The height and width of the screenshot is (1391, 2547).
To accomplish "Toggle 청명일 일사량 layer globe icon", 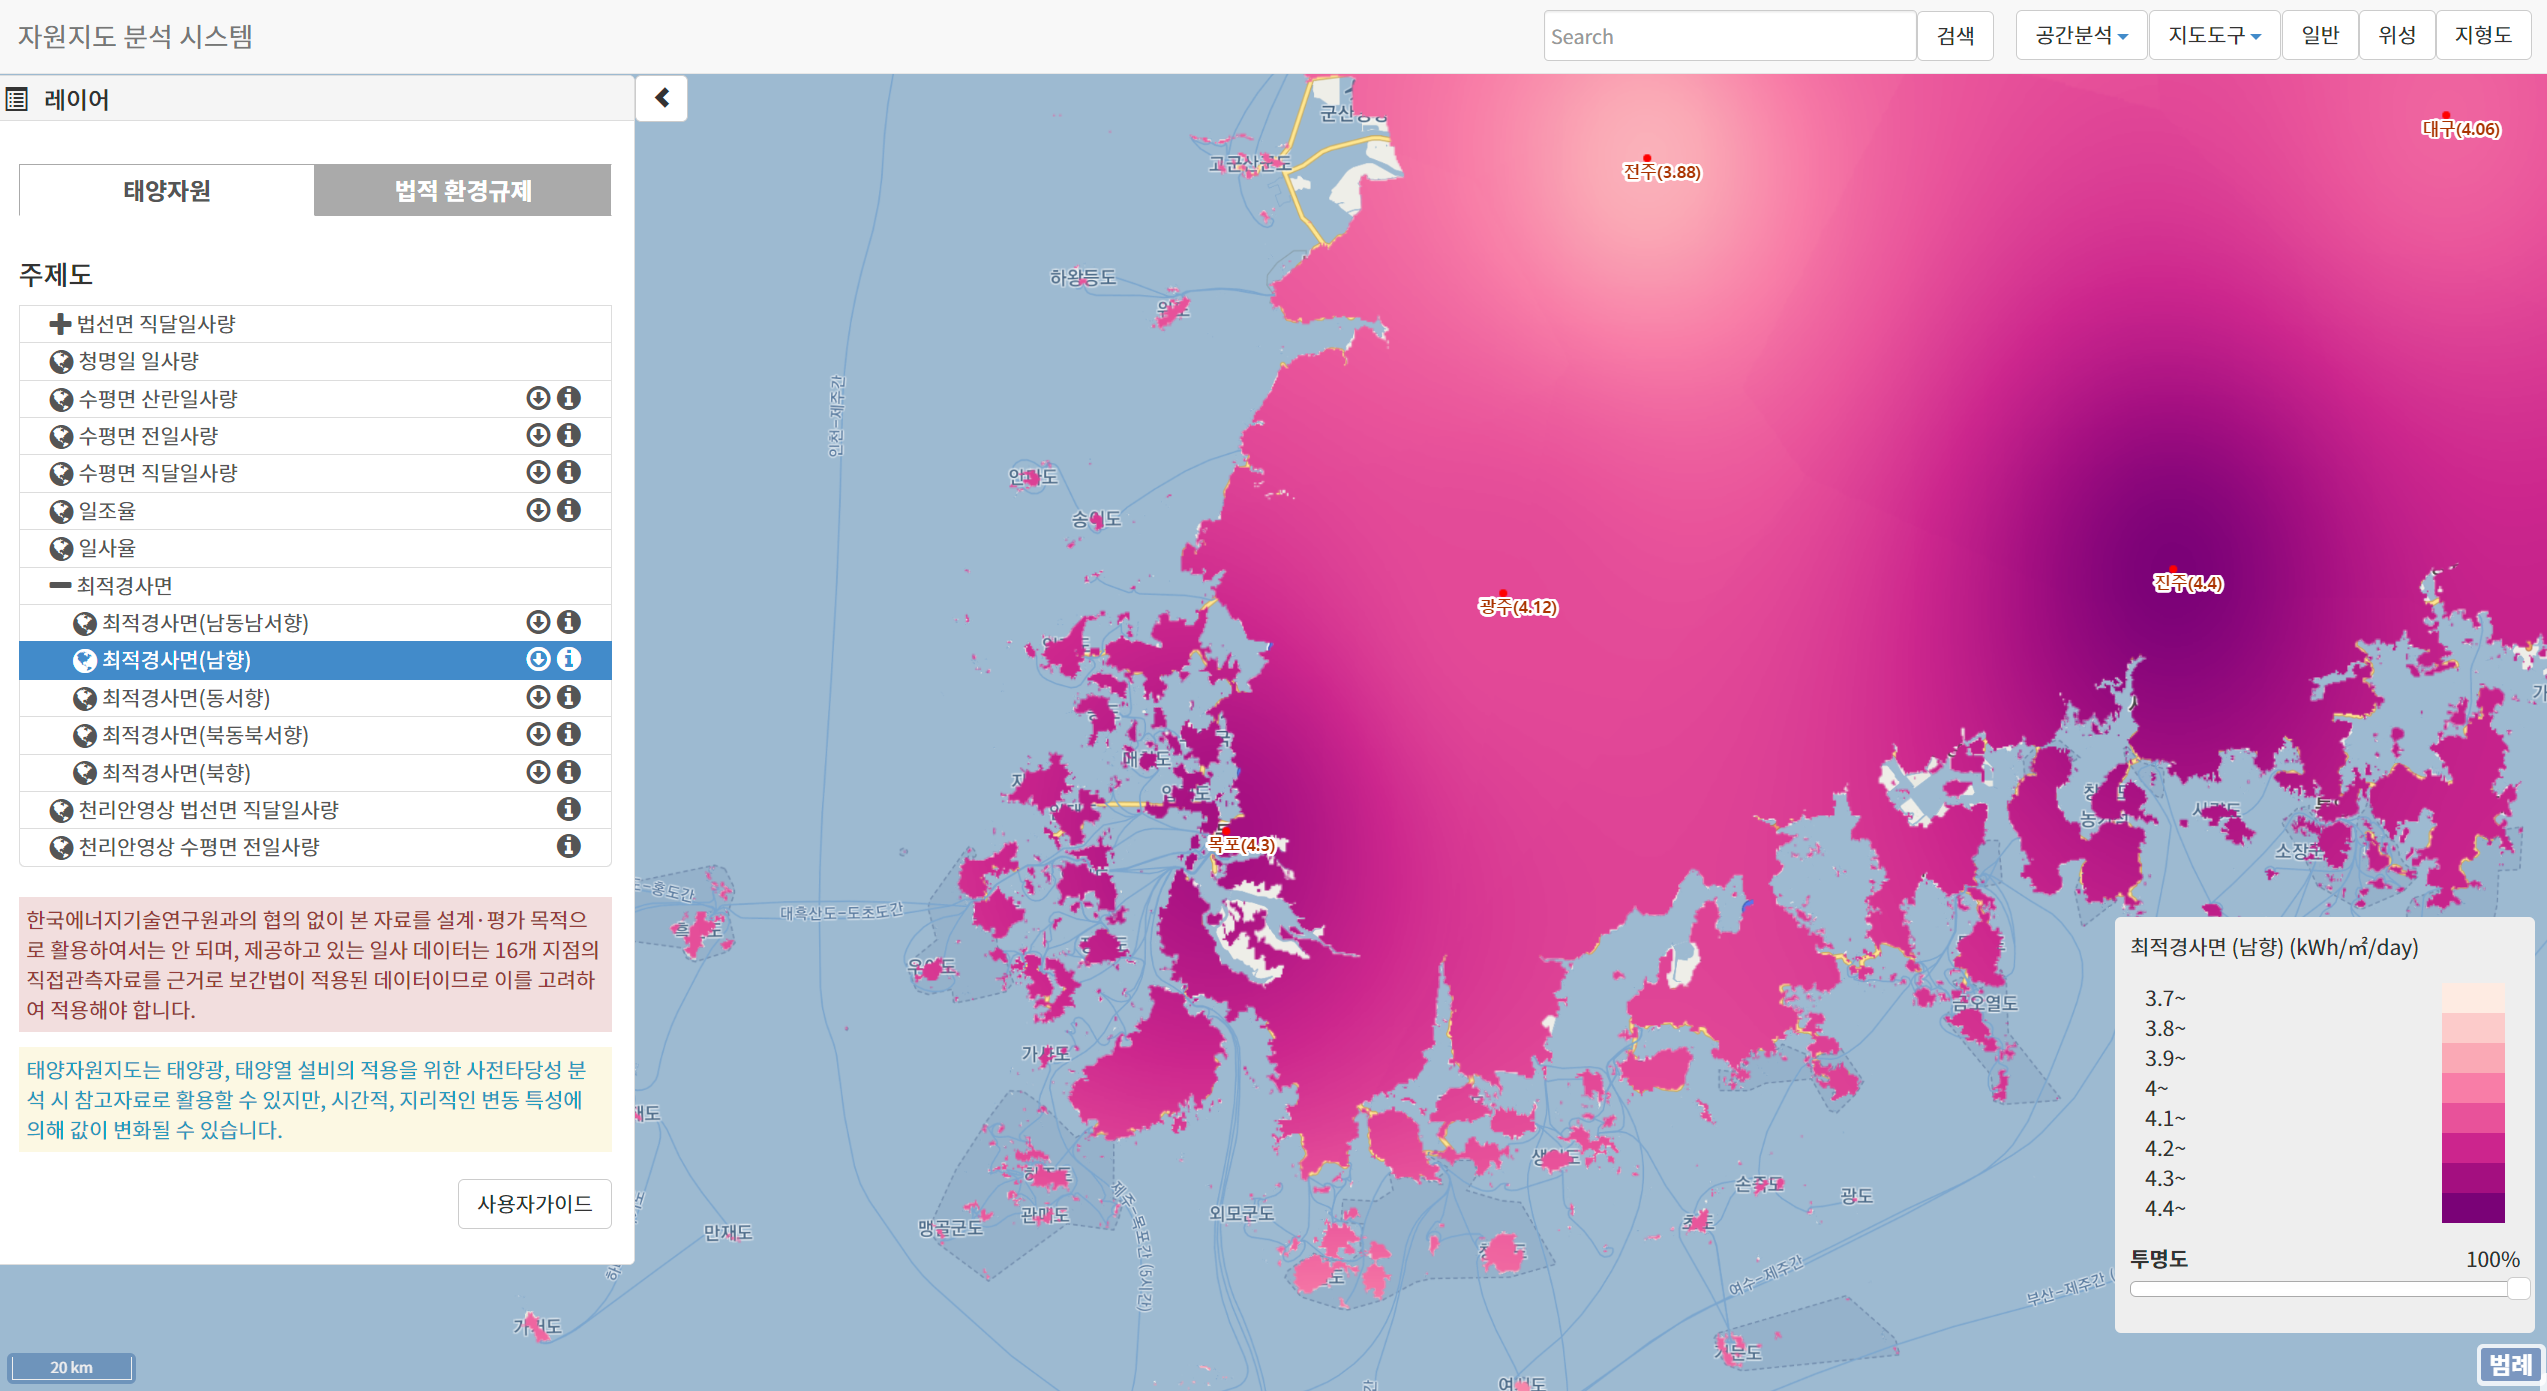I will [x=61, y=361].
